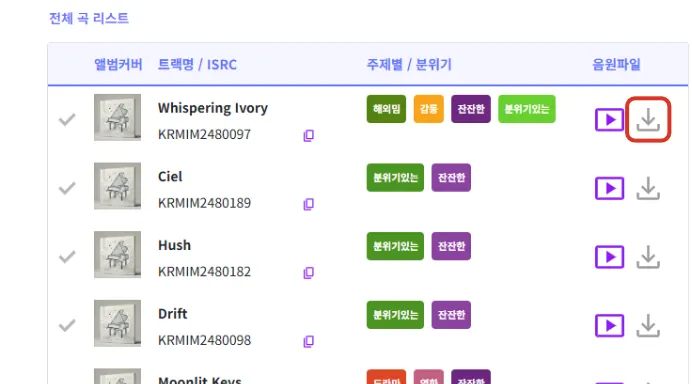
Task: Download the Ciel audio file
Action: (648, 188)
